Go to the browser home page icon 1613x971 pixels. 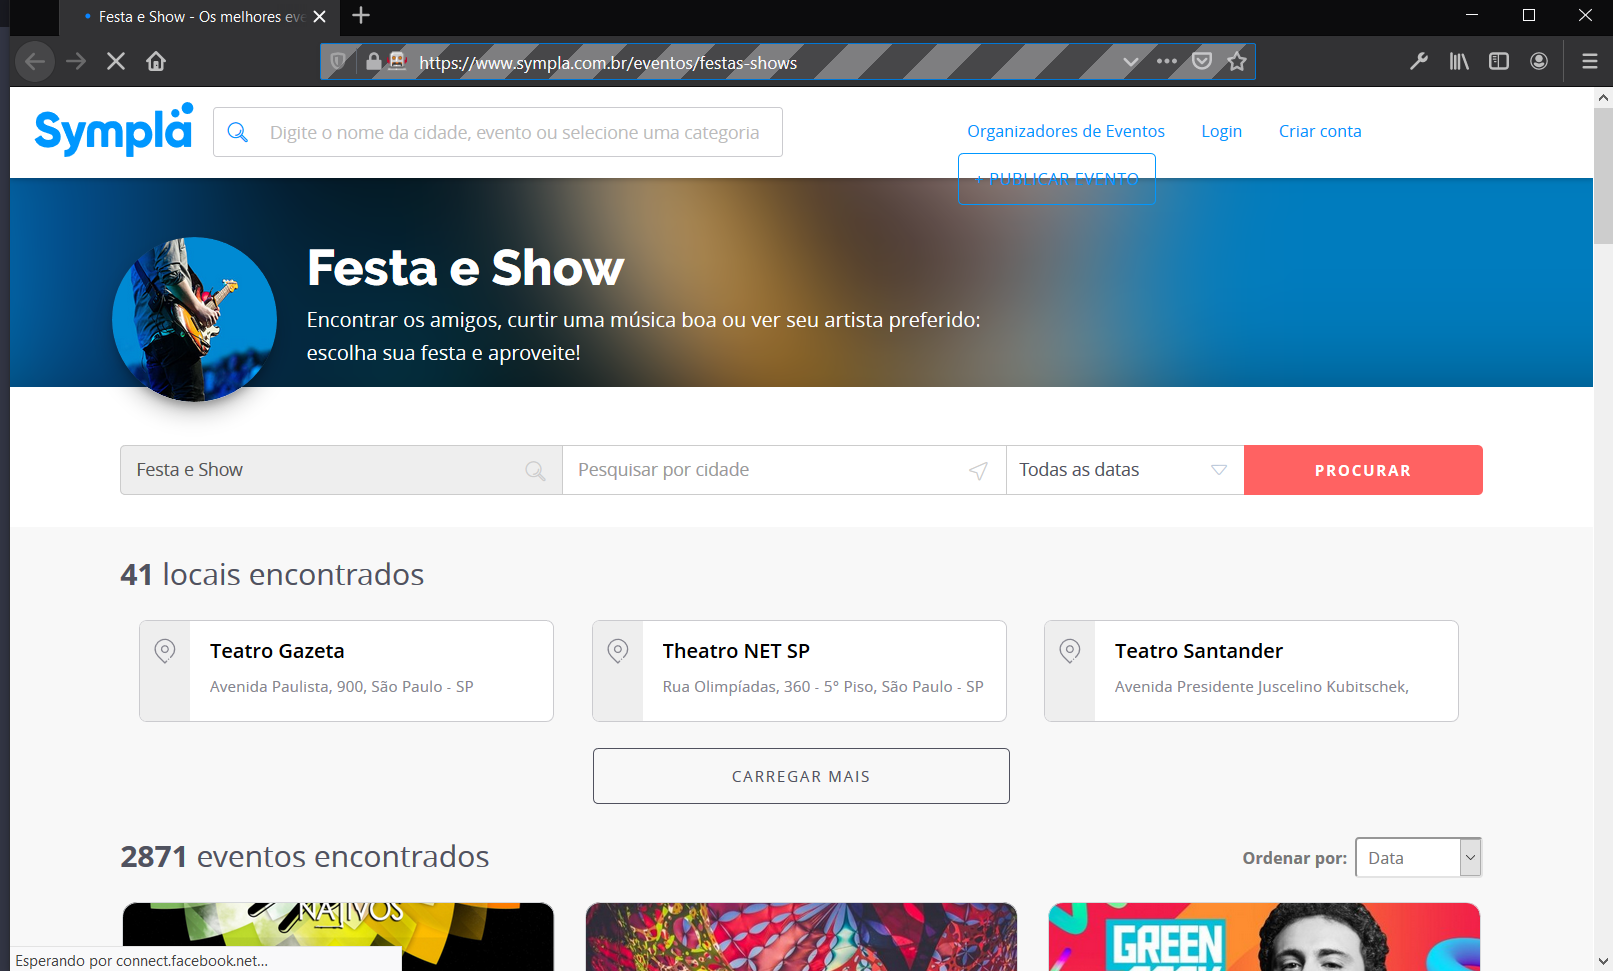coord(156,62)
